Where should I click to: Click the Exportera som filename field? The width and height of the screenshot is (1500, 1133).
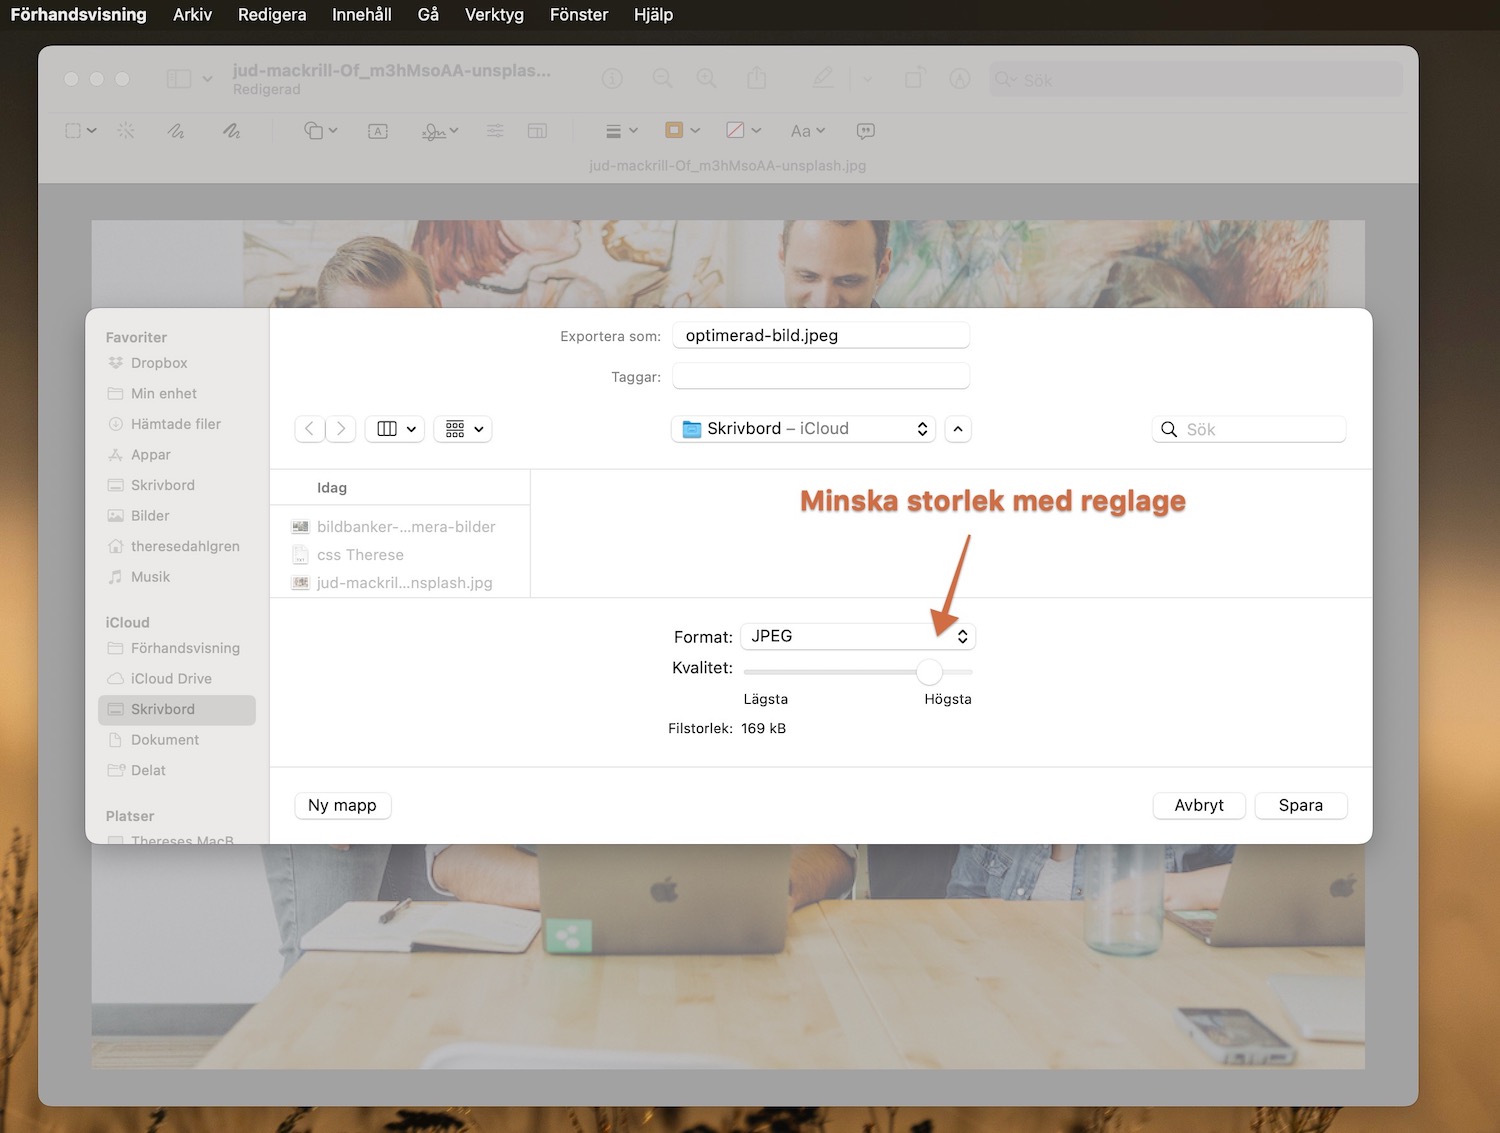point(820,336)
